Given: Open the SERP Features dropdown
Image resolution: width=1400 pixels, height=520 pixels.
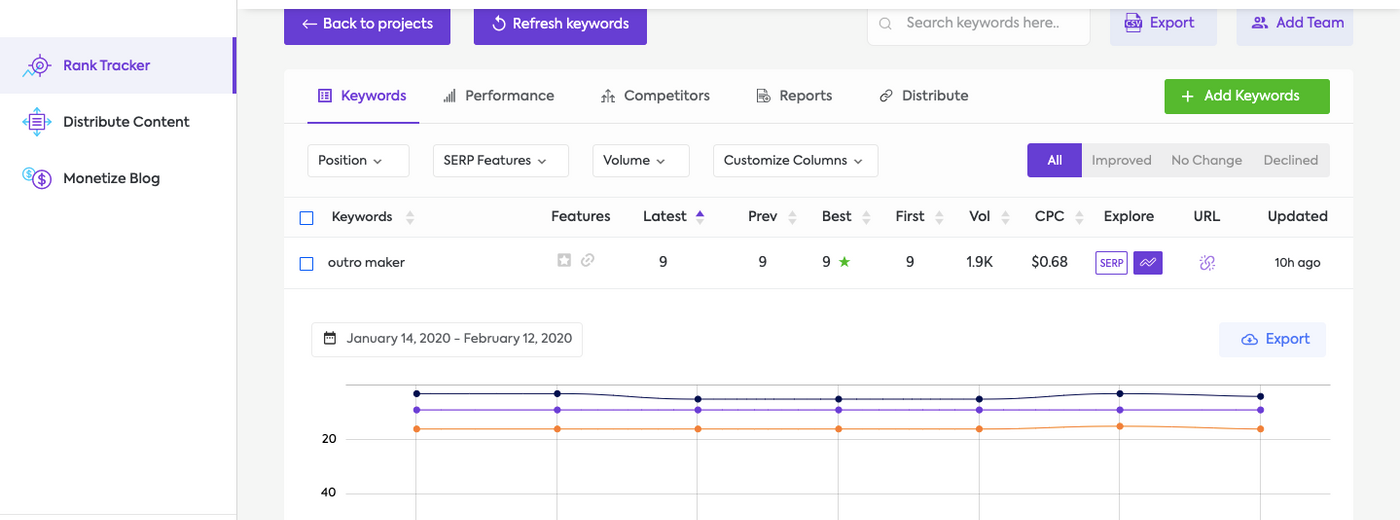Looking at the screenshot, I should (x=500, y=160).
